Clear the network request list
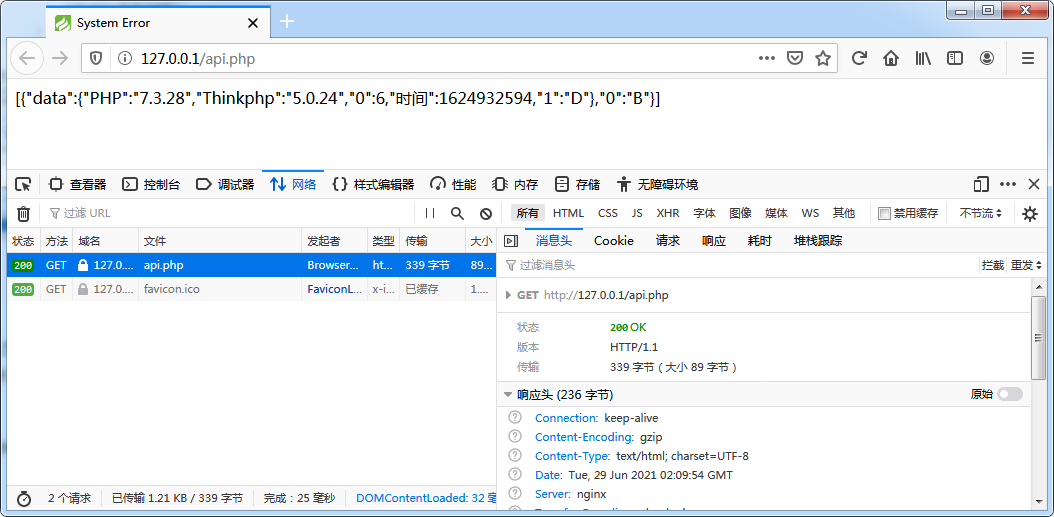The image size is (1054, 517). click(24, 214)
